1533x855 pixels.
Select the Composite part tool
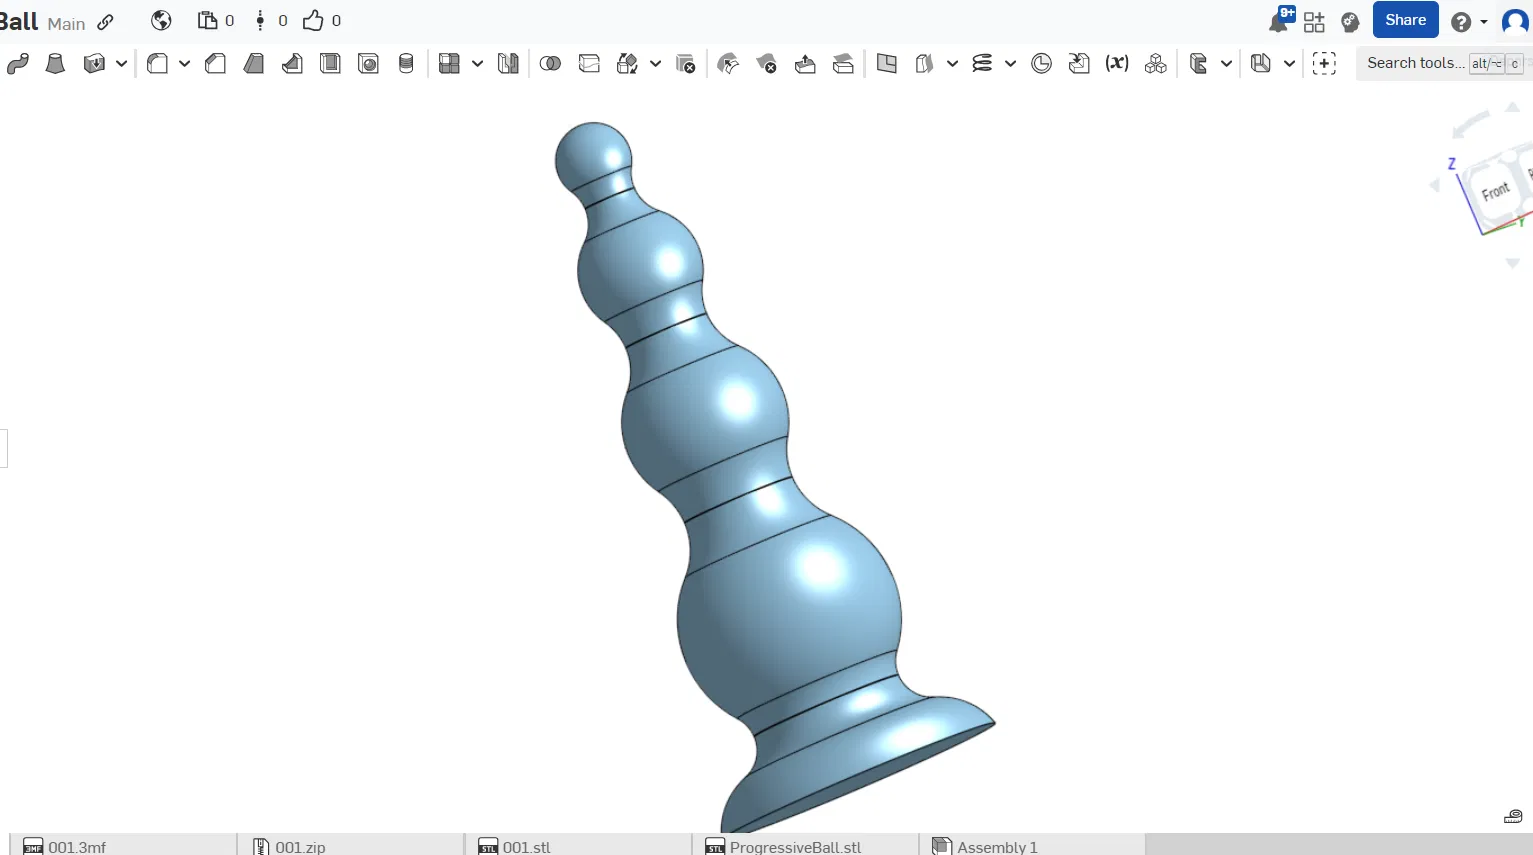tap(1156, 64)
